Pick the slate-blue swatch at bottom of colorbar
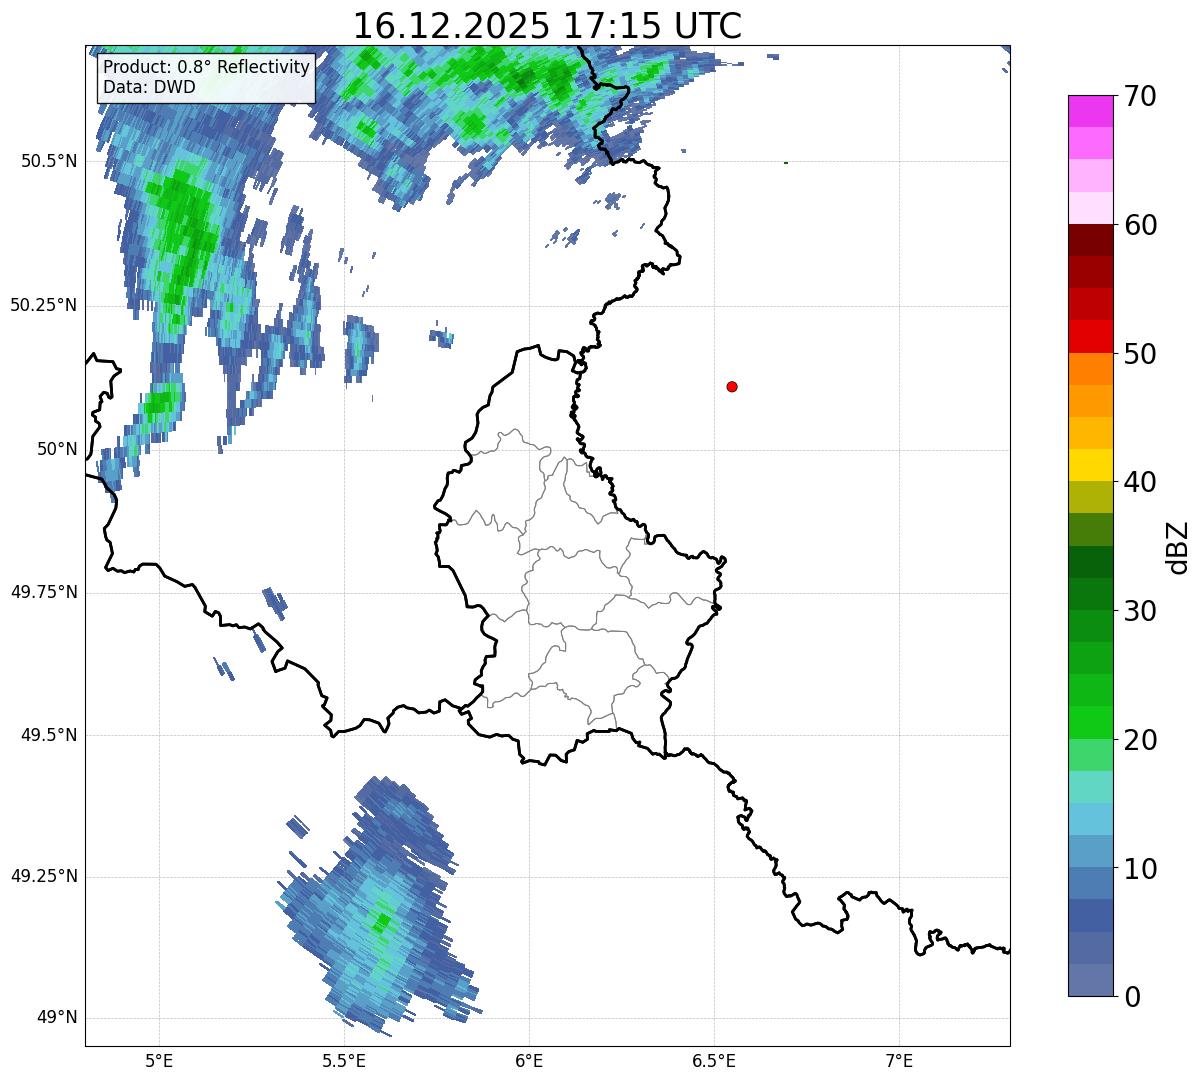 [x=1090, y=980]
